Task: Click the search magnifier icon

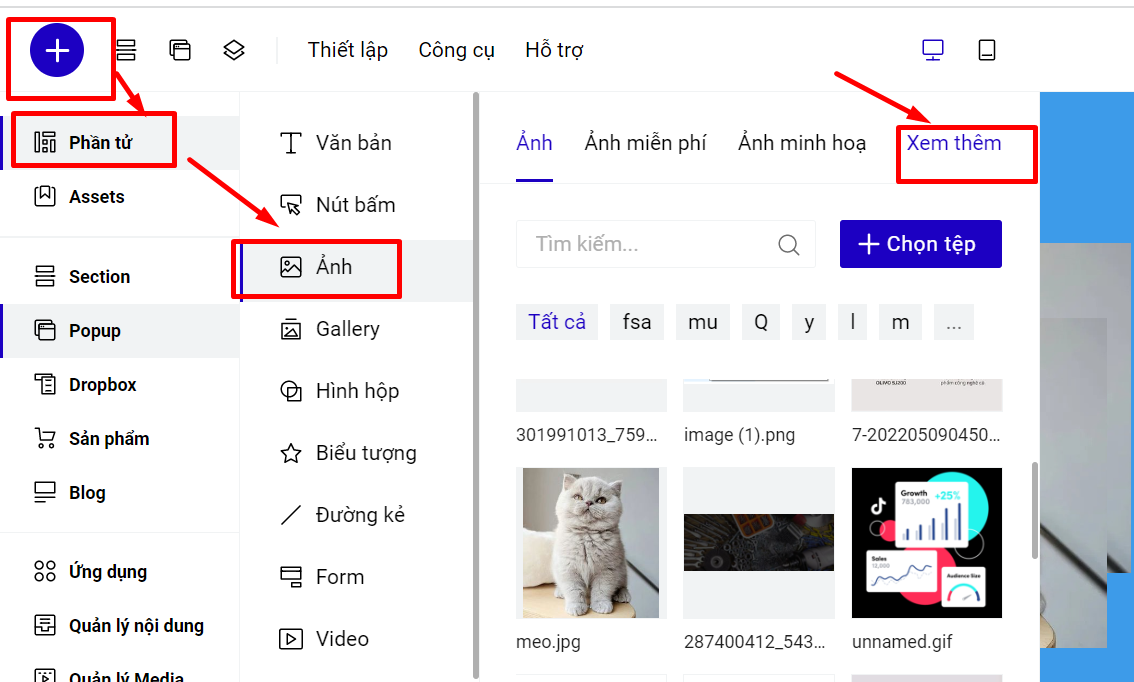Action: point(789,245)
